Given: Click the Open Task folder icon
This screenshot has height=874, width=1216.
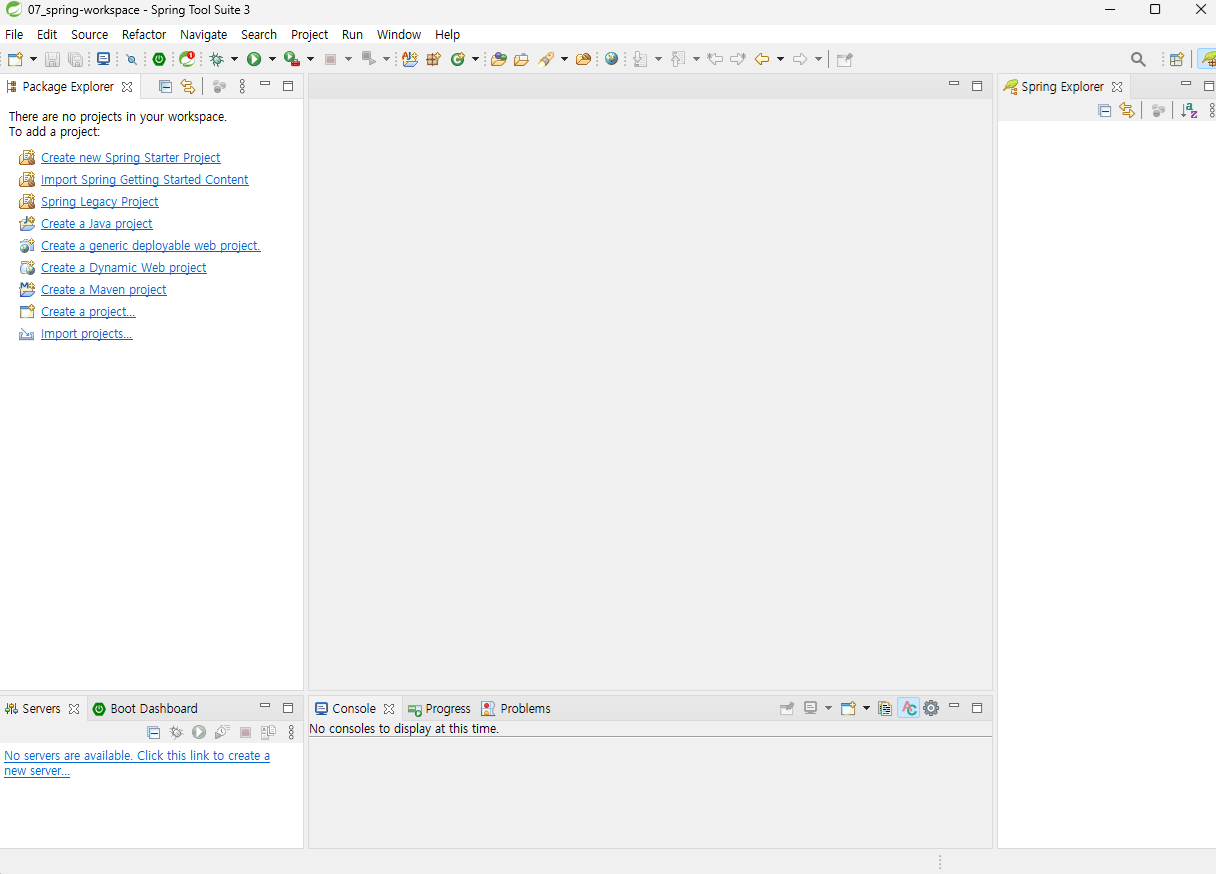Looking at the screenshot, I should (x=521, y=59).
